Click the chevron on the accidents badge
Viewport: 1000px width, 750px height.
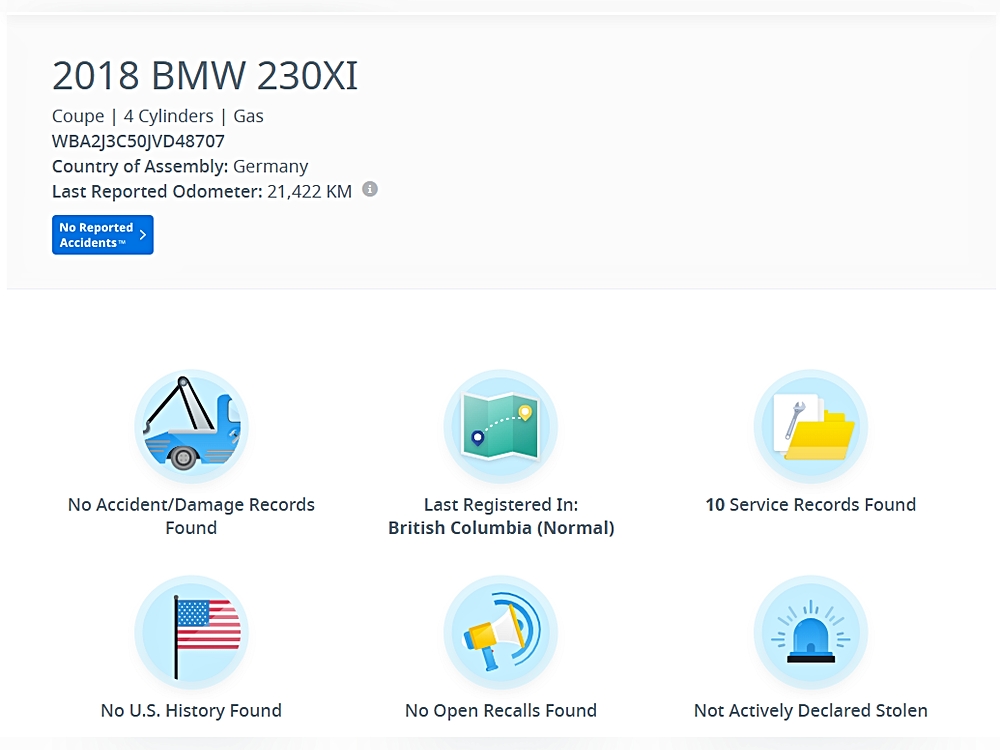(x=143, y=235)
